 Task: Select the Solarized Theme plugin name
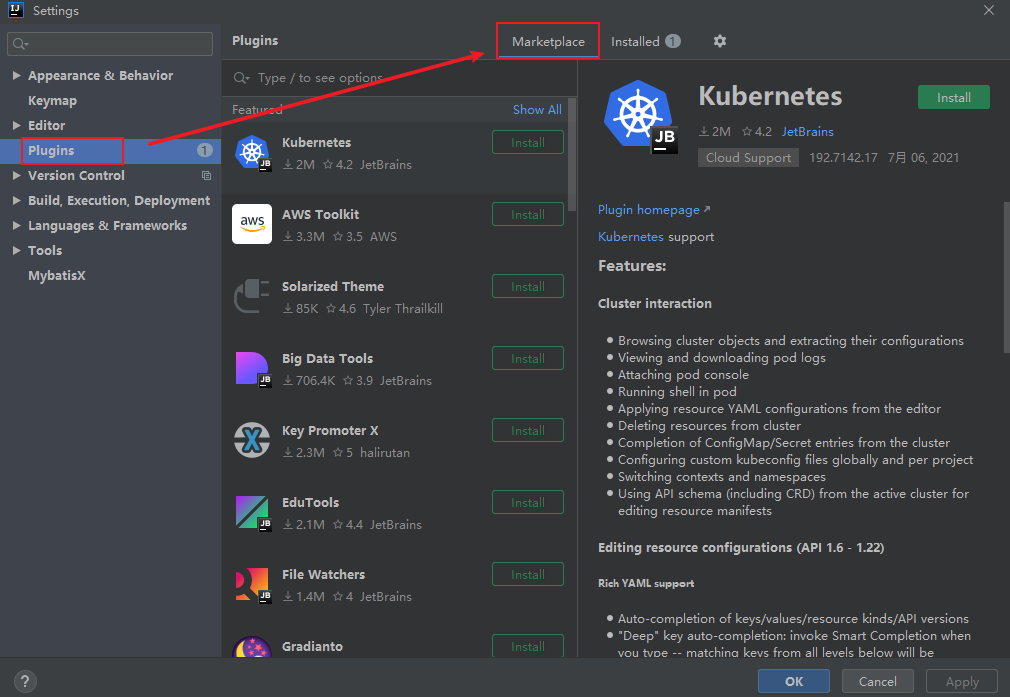[332, 287]
